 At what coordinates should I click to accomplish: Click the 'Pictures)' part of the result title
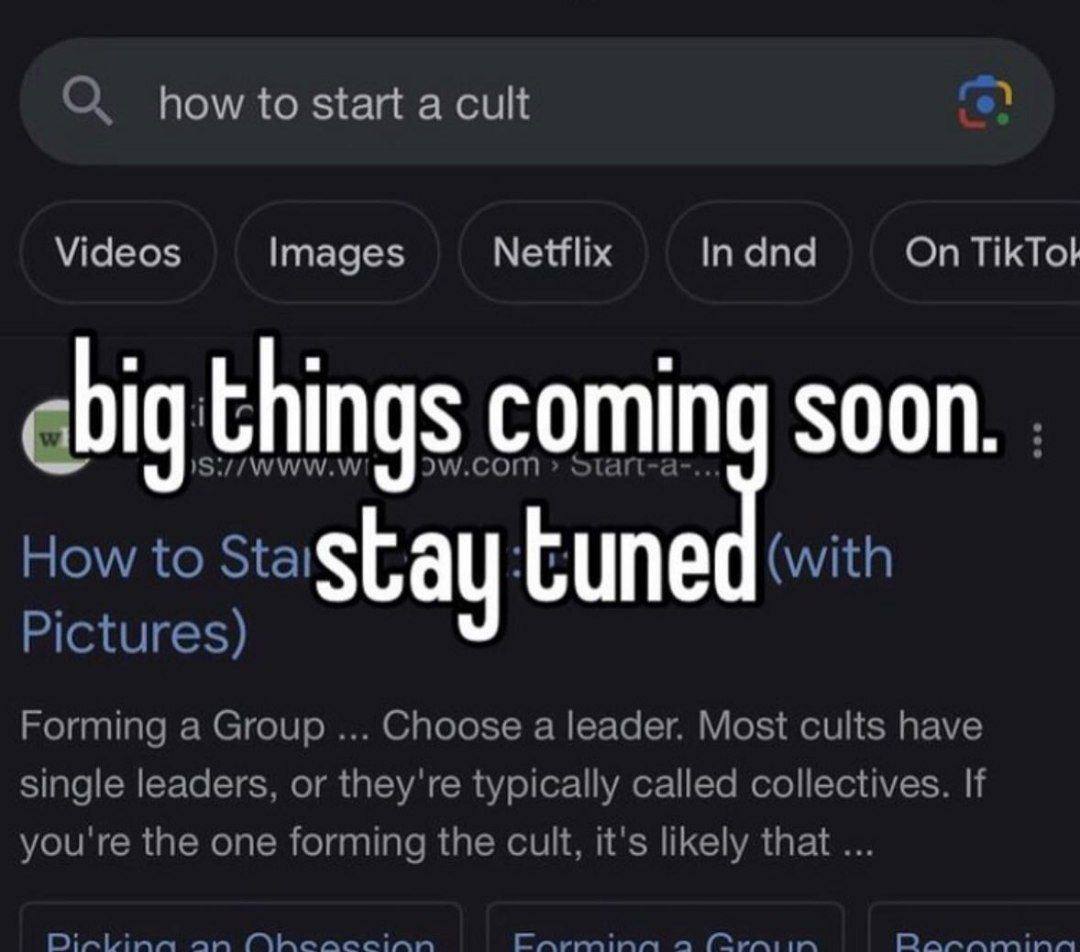[x=134, y=632]
